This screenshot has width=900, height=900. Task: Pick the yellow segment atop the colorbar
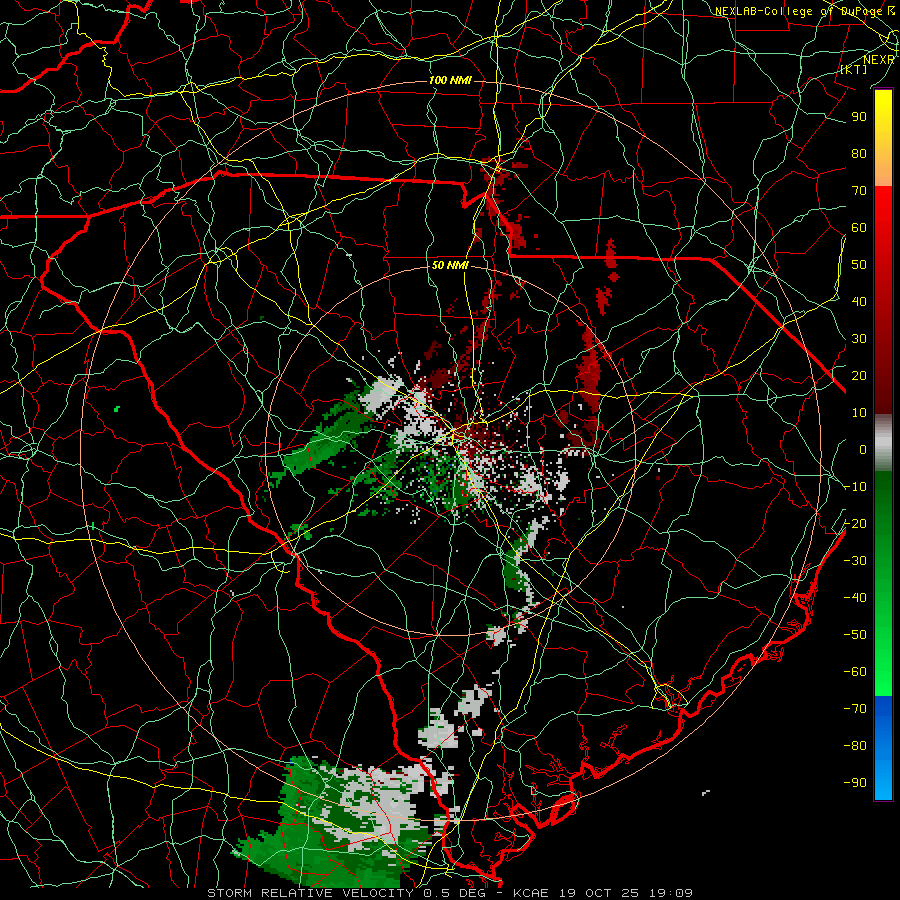883,138
